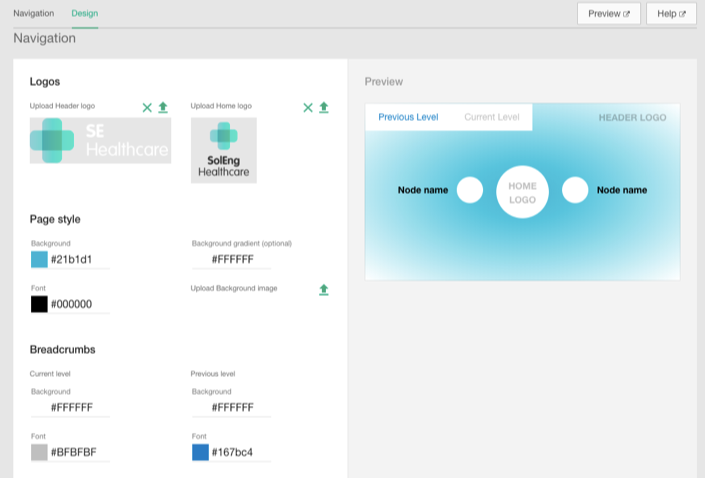Click the Upload Header logo label
705x478 pixels.
(x=62, y=106)
